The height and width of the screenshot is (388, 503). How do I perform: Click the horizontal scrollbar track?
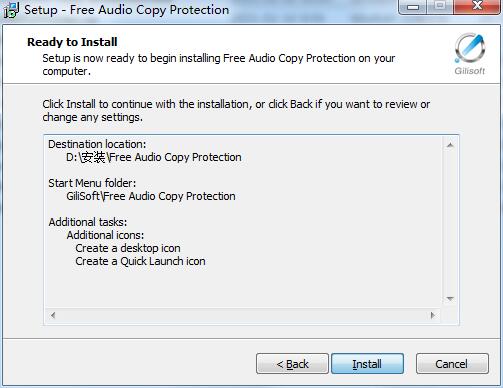tap(243, 315)
